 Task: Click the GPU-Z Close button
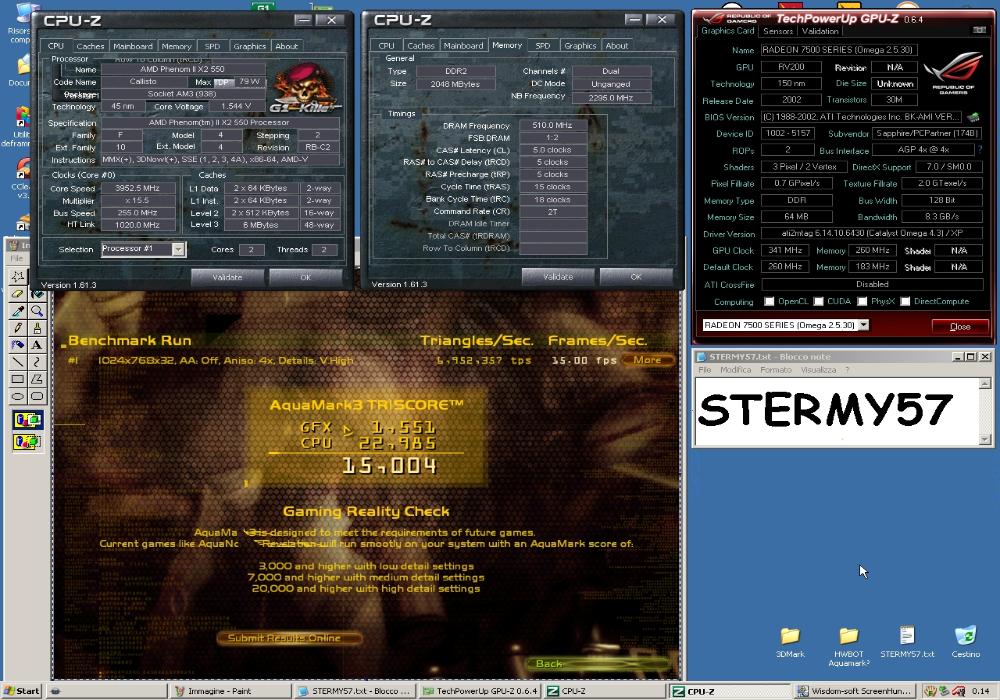(960, 326)
